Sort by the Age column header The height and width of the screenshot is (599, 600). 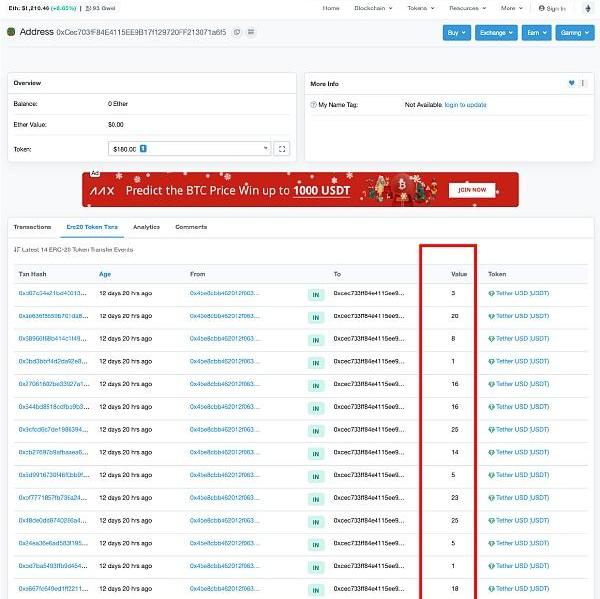pos(105,274)
